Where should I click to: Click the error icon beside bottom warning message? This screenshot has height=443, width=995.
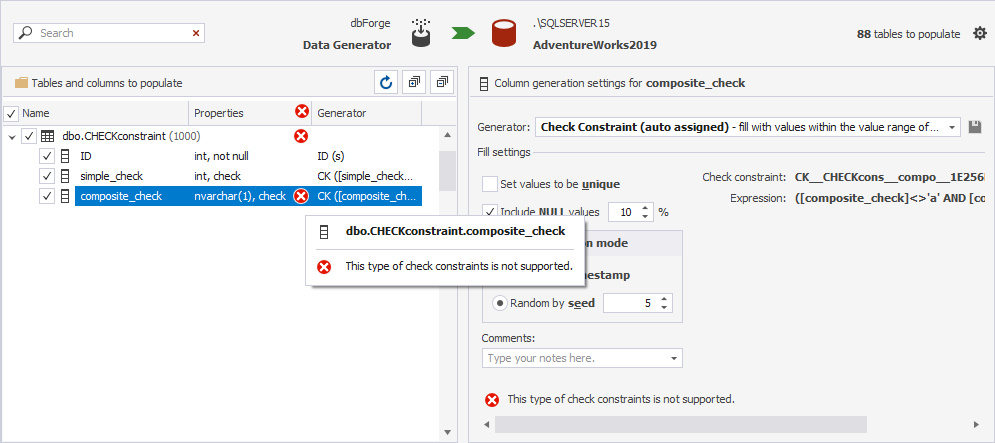[492, 400]
